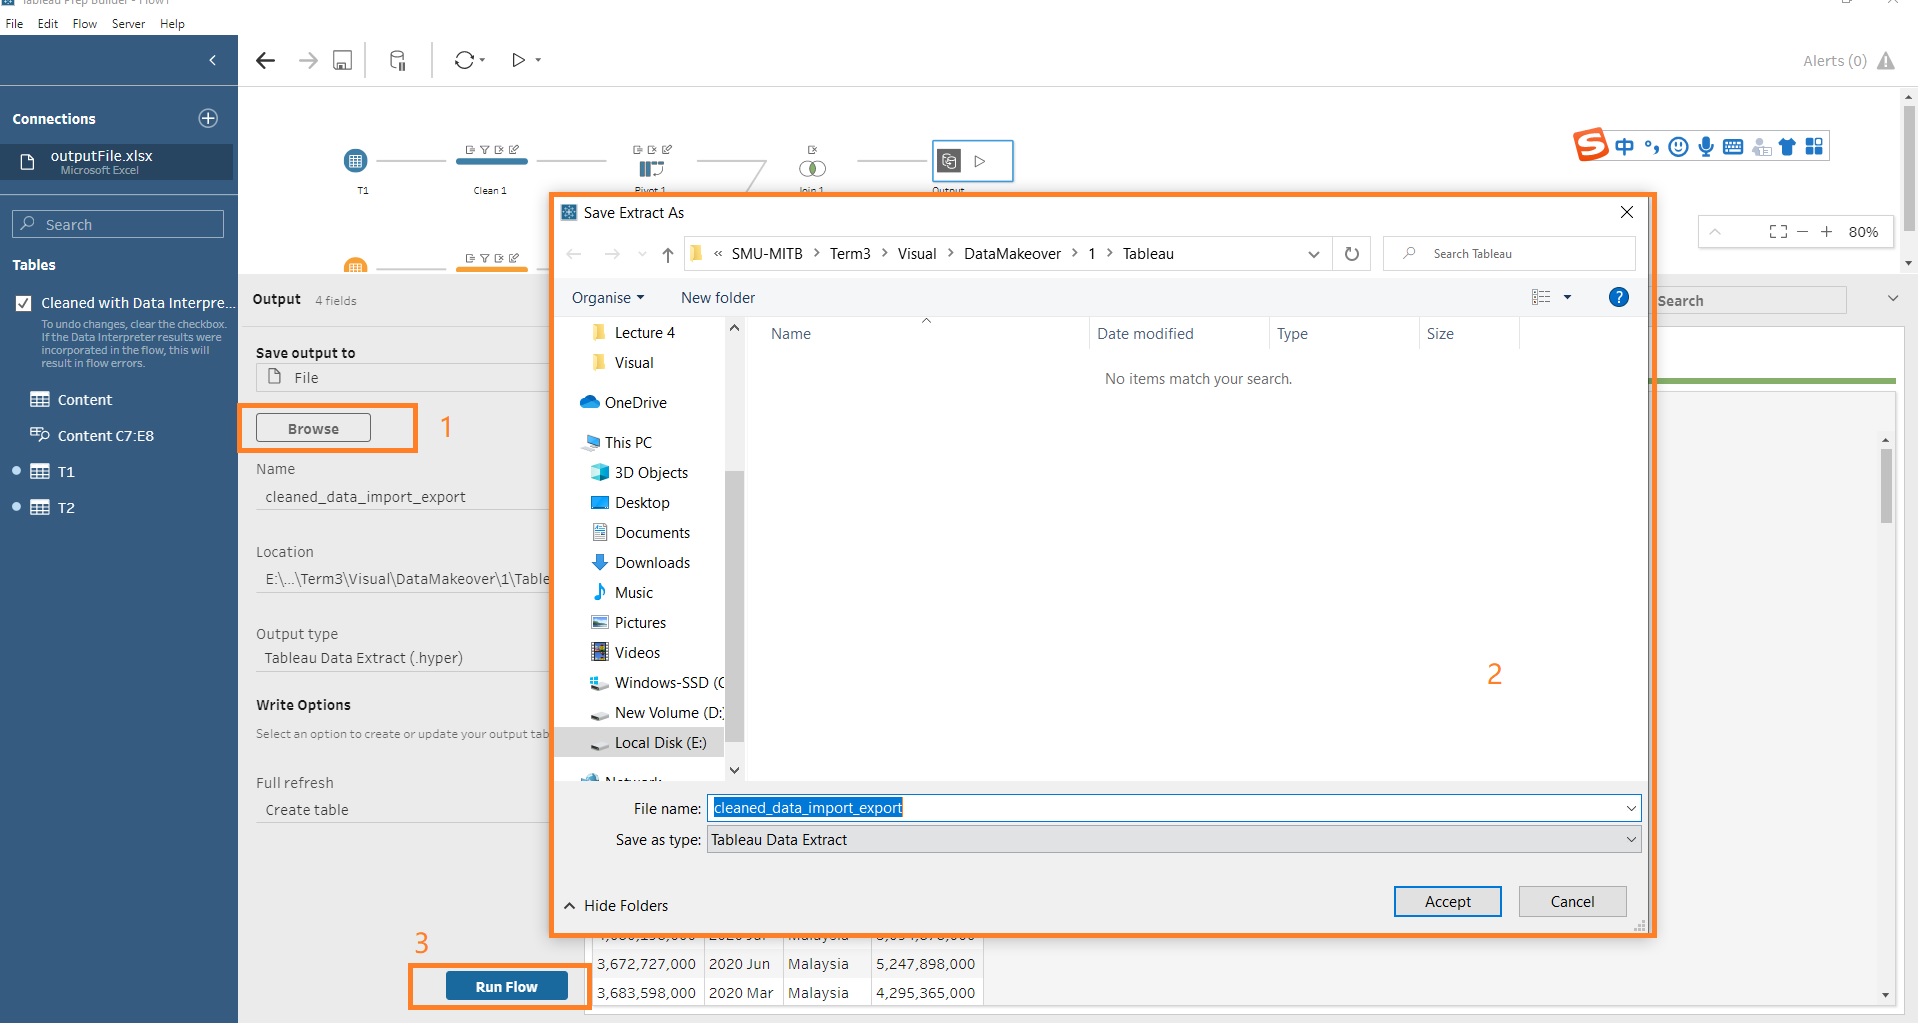This screenshot has height=1035, width=1920.
Task: Open the Organise dropdown menu
Action: pyautogui.click(x=607, y=298)
